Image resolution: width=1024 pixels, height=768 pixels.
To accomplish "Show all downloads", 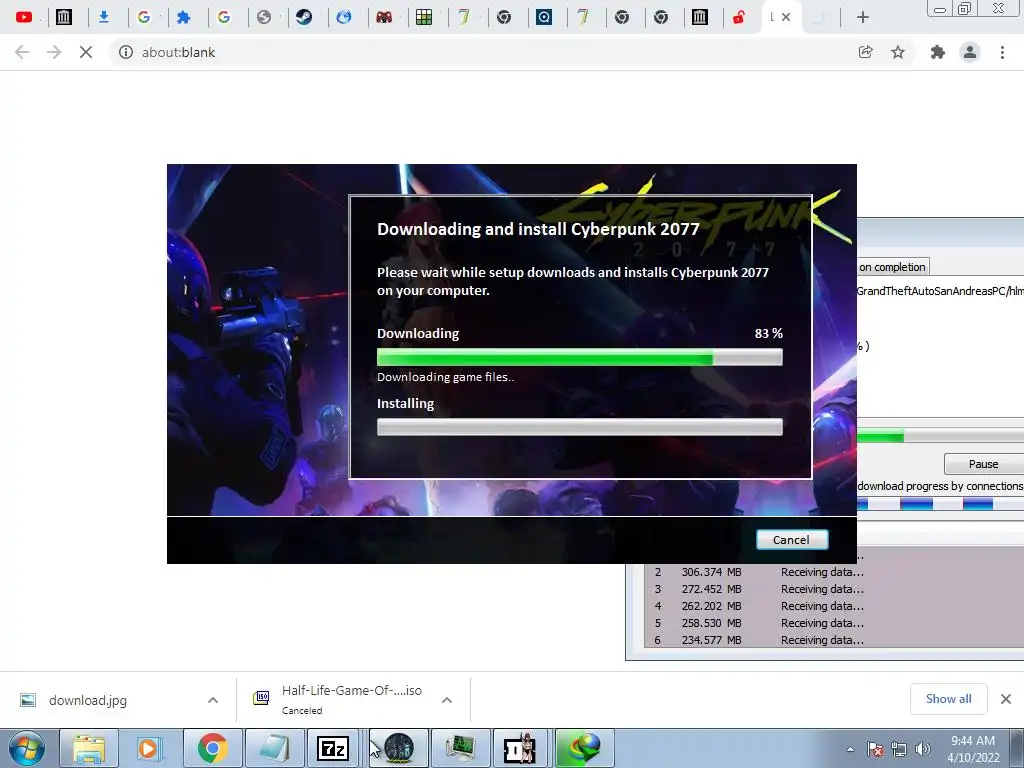I will click(x=948, y=699).
